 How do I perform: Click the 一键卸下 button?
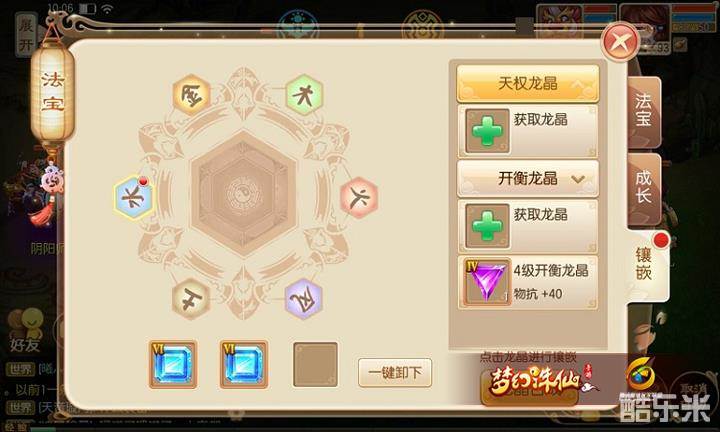(395, 373)
